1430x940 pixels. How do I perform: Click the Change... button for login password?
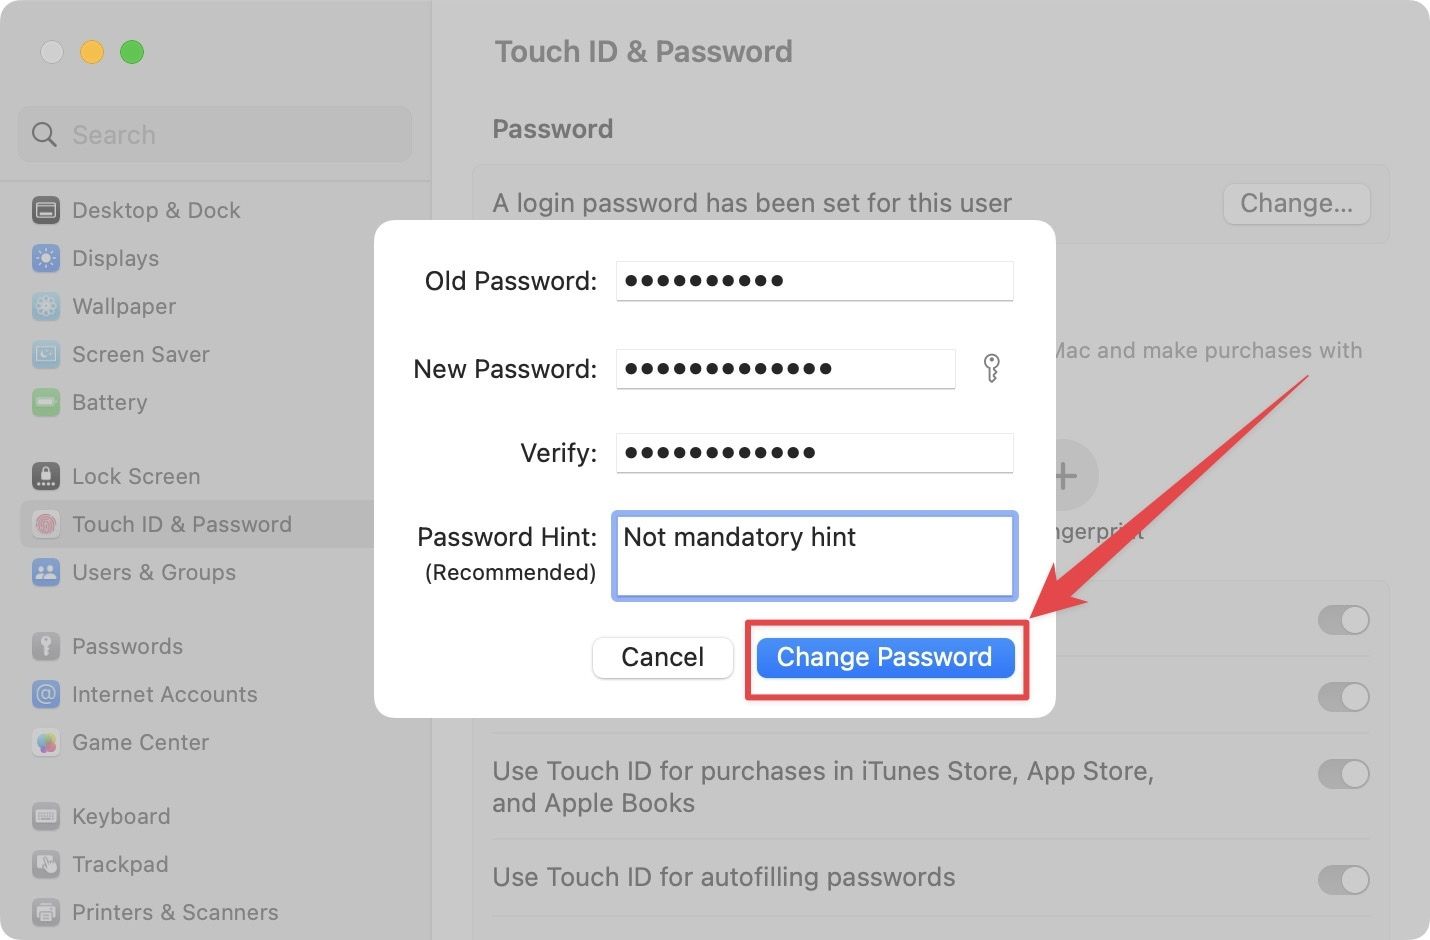point(1296,203)
